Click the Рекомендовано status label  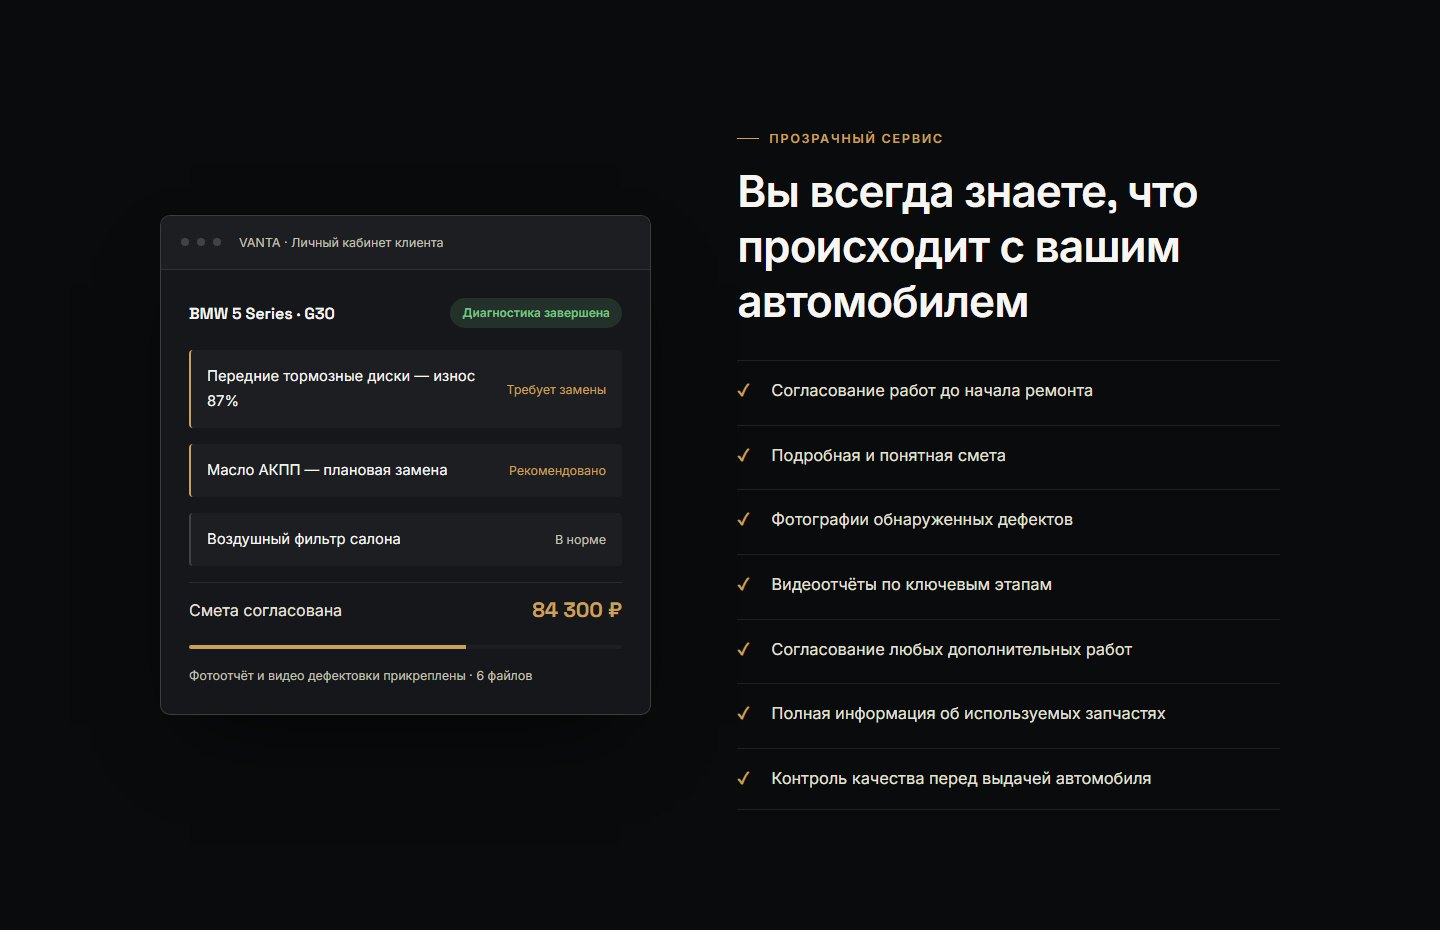pyautogui.click(x=557, y=470)
